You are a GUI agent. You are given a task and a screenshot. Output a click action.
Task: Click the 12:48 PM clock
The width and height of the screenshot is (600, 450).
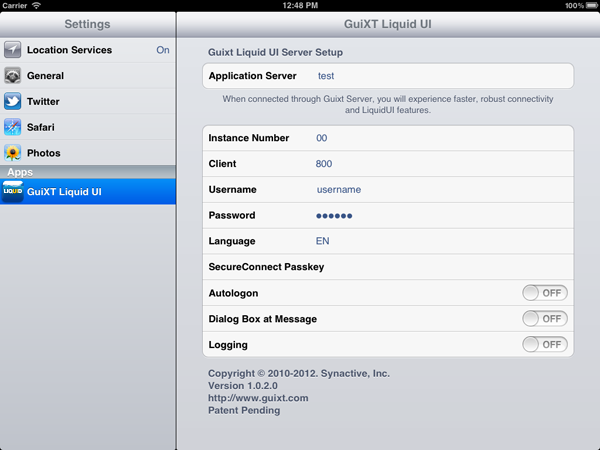coord(300,5)
